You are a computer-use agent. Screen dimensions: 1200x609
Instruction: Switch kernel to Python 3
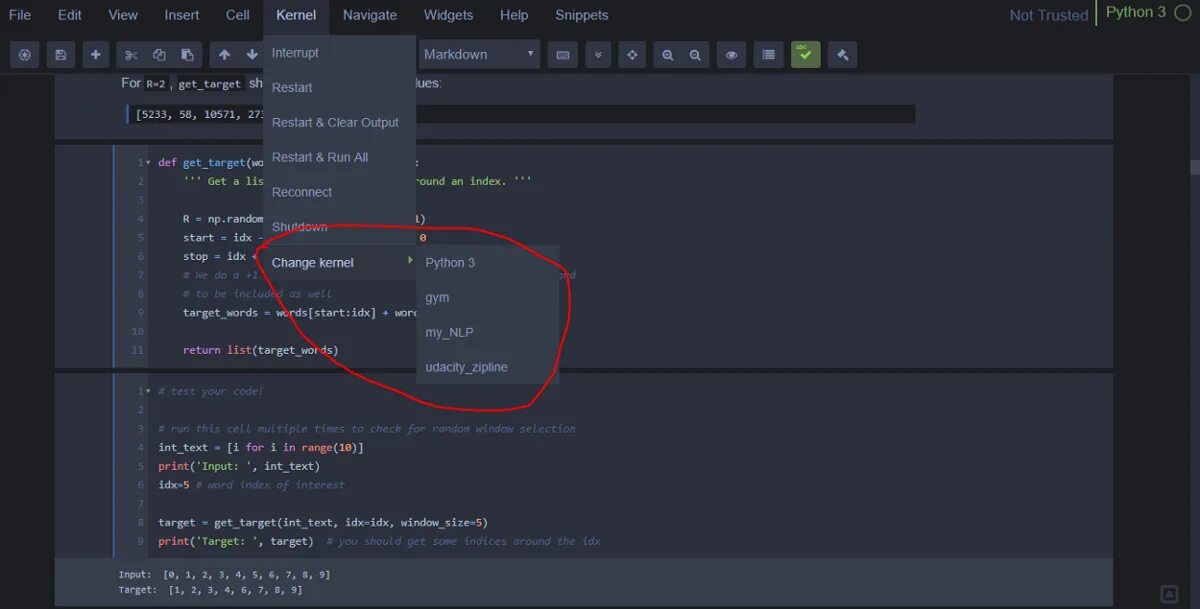pyautogui.click(x=487, y=263)
